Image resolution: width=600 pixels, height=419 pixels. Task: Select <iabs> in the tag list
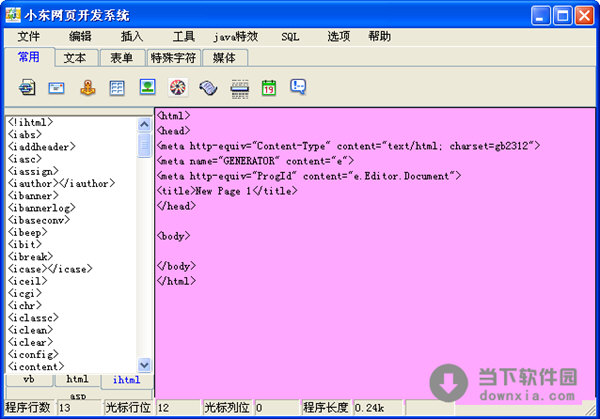(25, 135)
